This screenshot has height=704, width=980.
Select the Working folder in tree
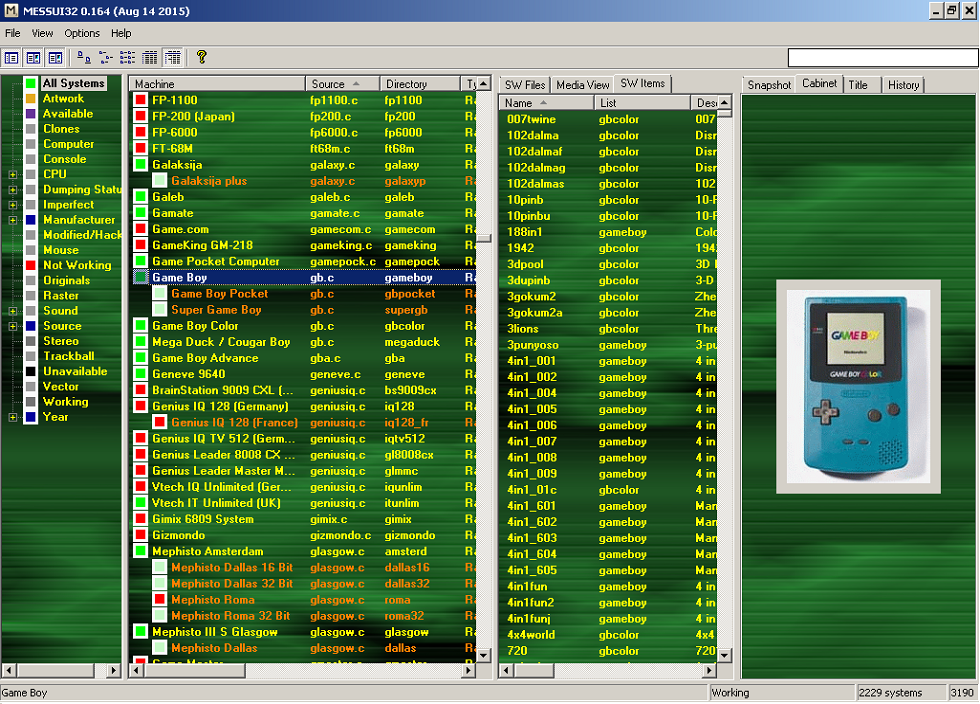click(x=65, y=401)
